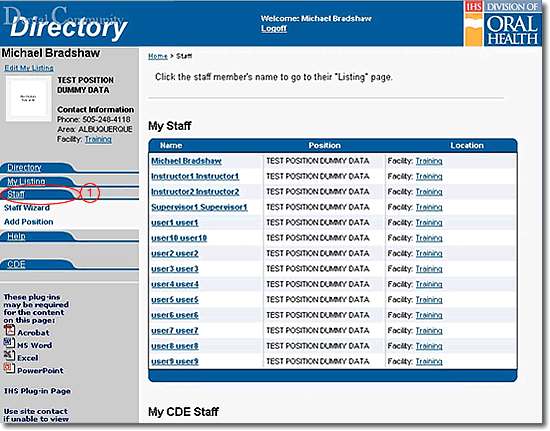Image resolution: width=550 pixels, height=431 pixels.
Task: Open the user10 user10 listing
Action: (x=179, y=238)
